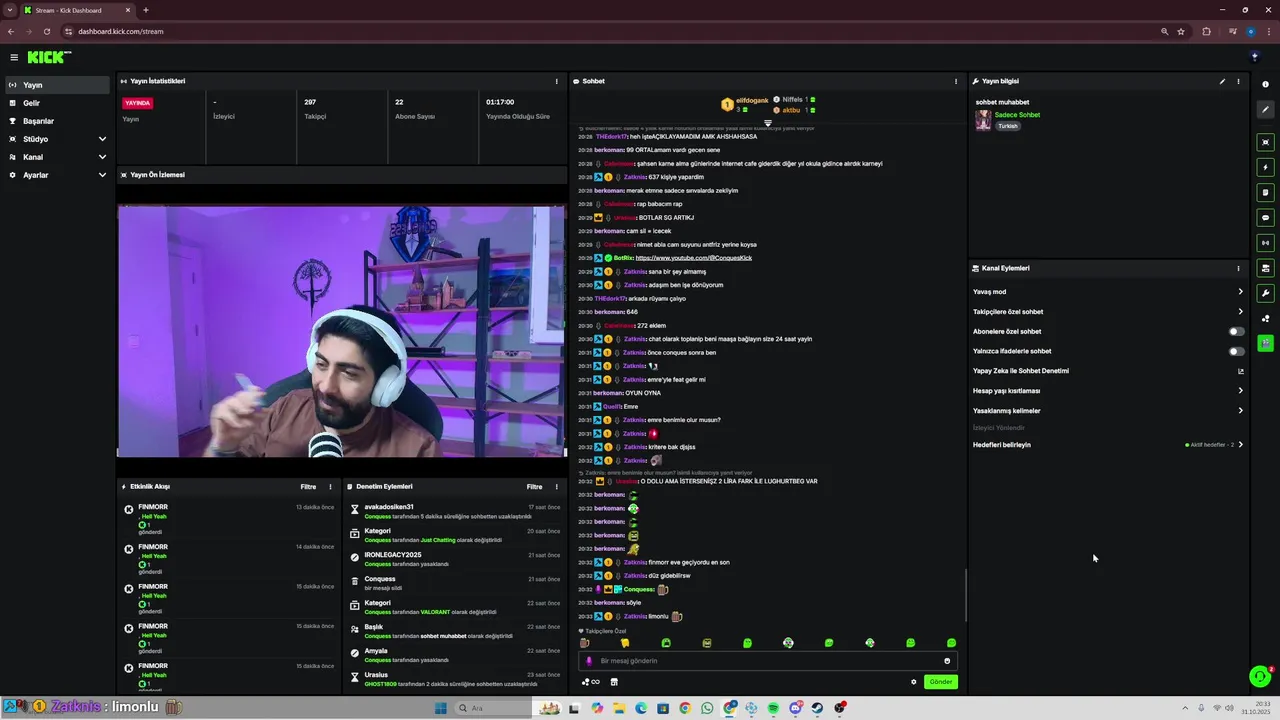Reload the page
This screenshot has width=1280, height=720.
tap(46, 31)
